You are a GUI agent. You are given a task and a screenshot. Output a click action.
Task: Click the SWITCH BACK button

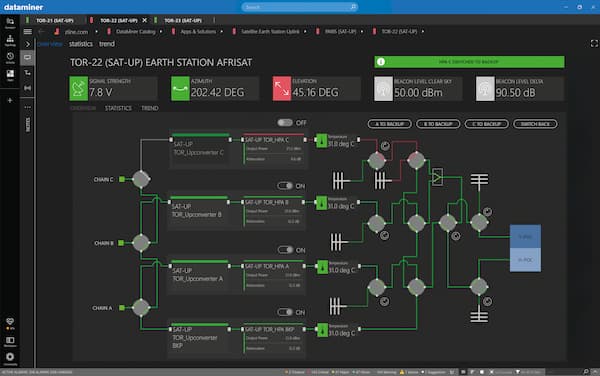535,124
